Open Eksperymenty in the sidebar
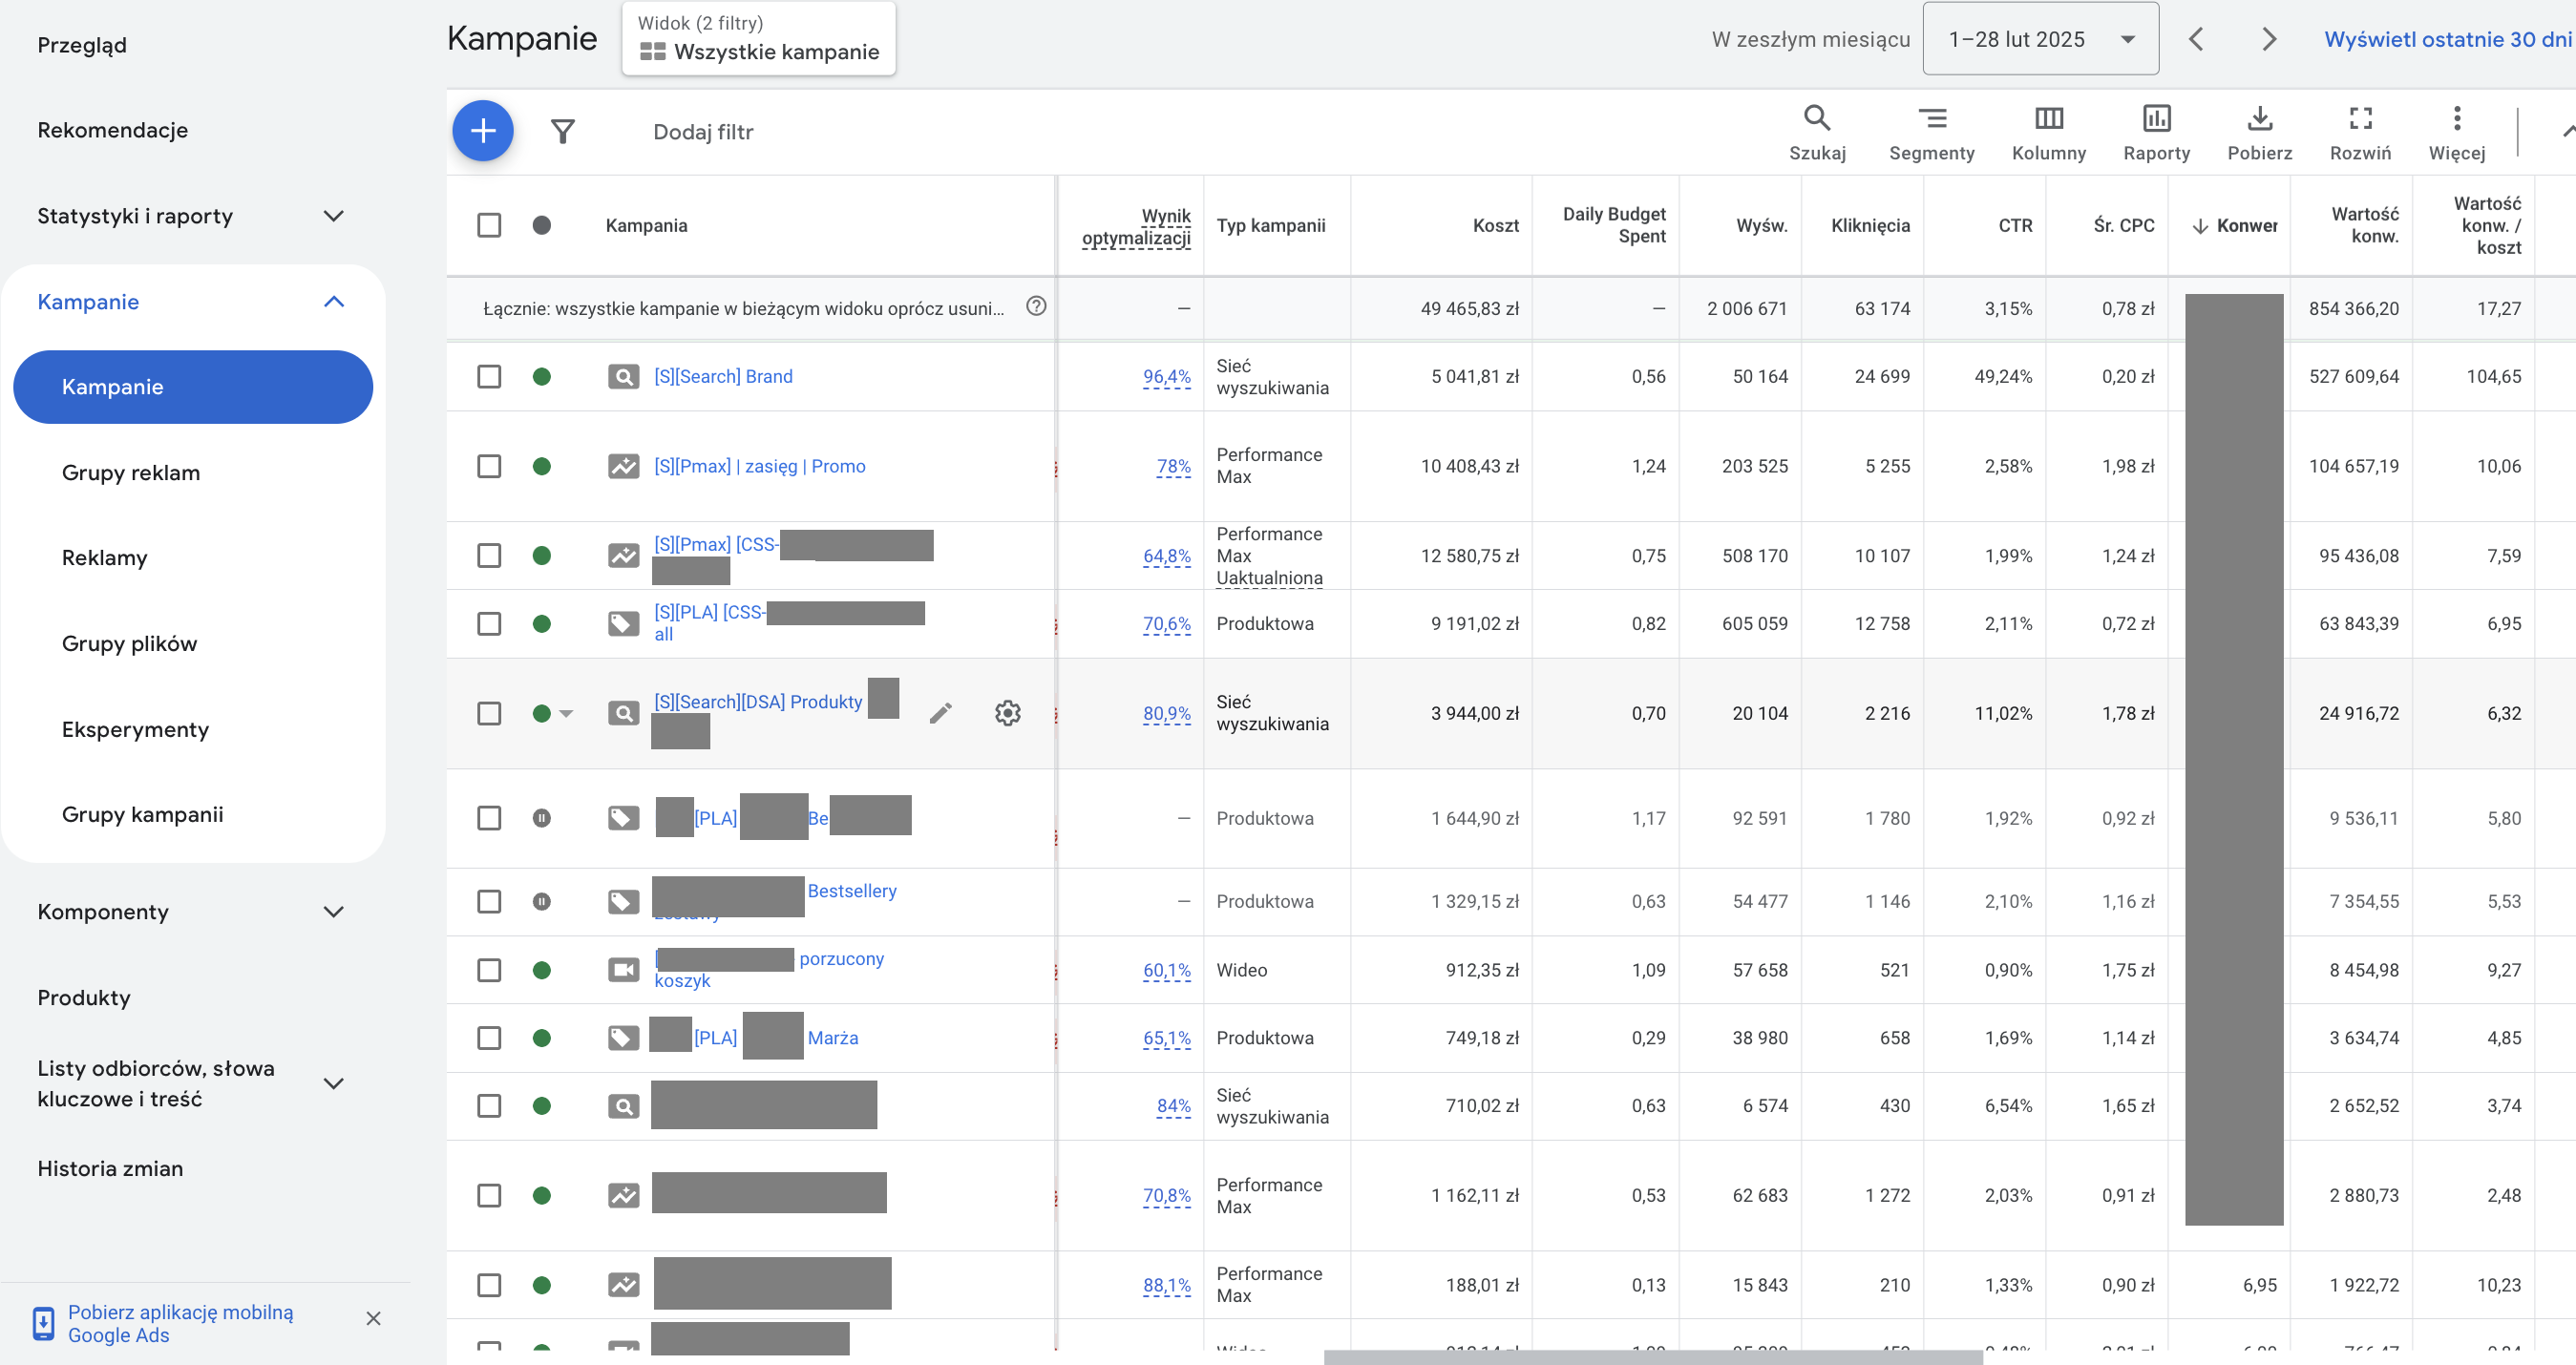 point(136,730)
